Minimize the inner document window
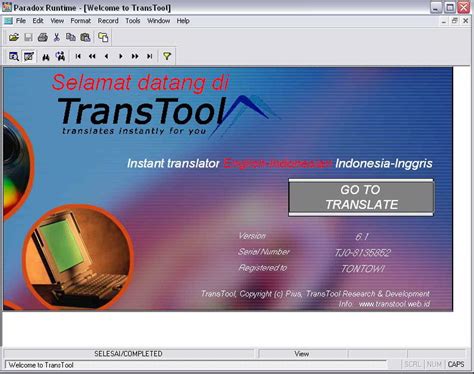This screenshot has height=374, width=474. tap(443, 21)
